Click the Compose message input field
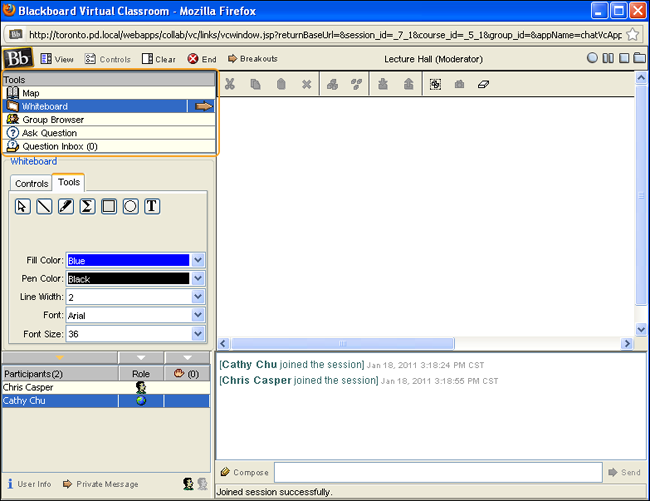 tap(437, 472)
